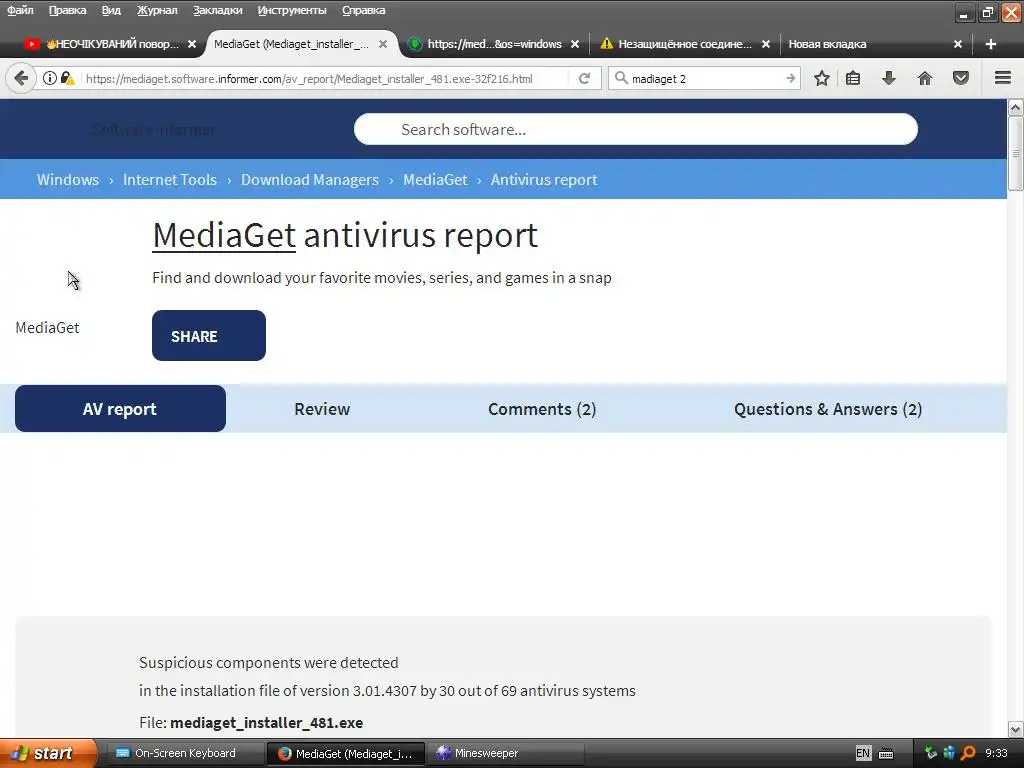Open the Windows breadcrumb link

tap(68, 180)
